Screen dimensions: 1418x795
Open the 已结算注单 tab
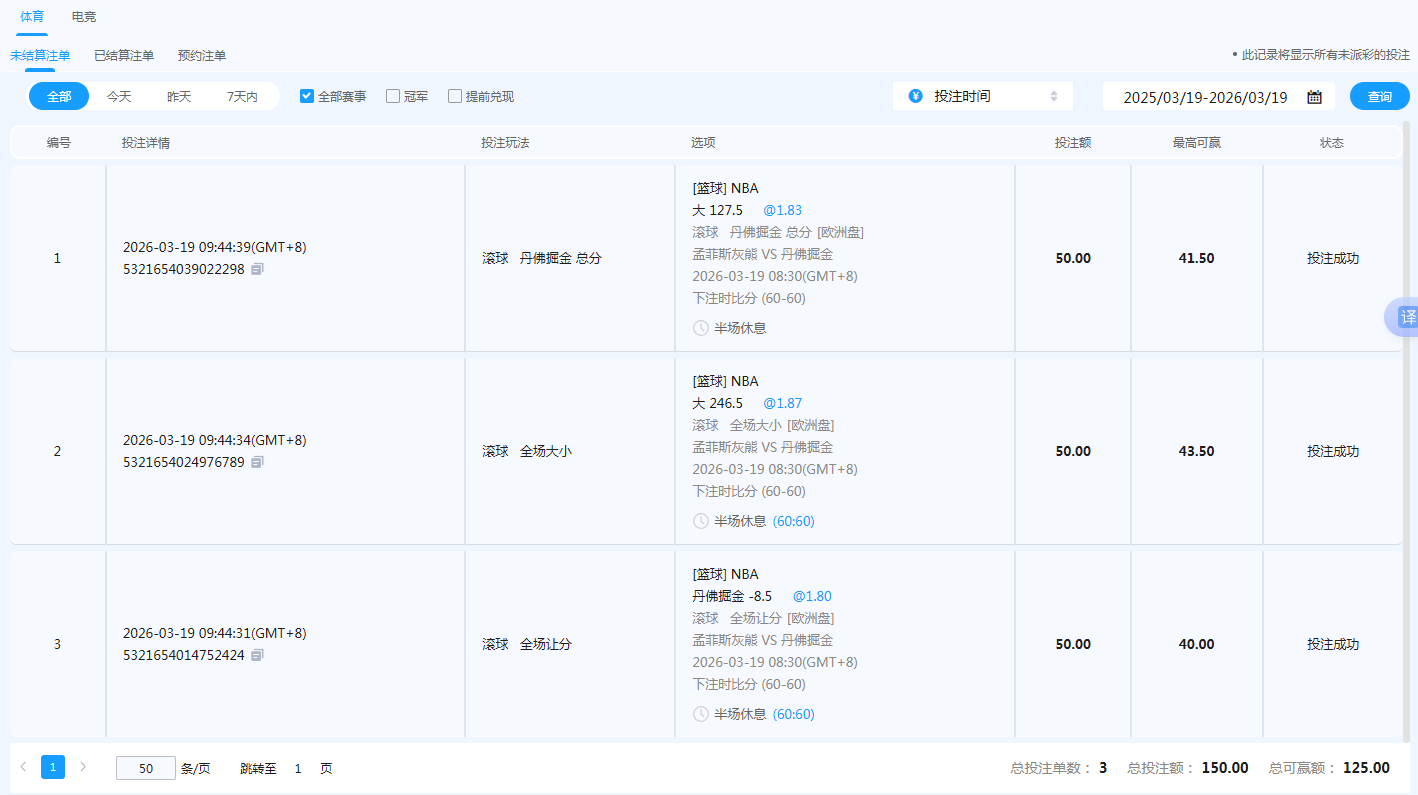pos(123,55)
